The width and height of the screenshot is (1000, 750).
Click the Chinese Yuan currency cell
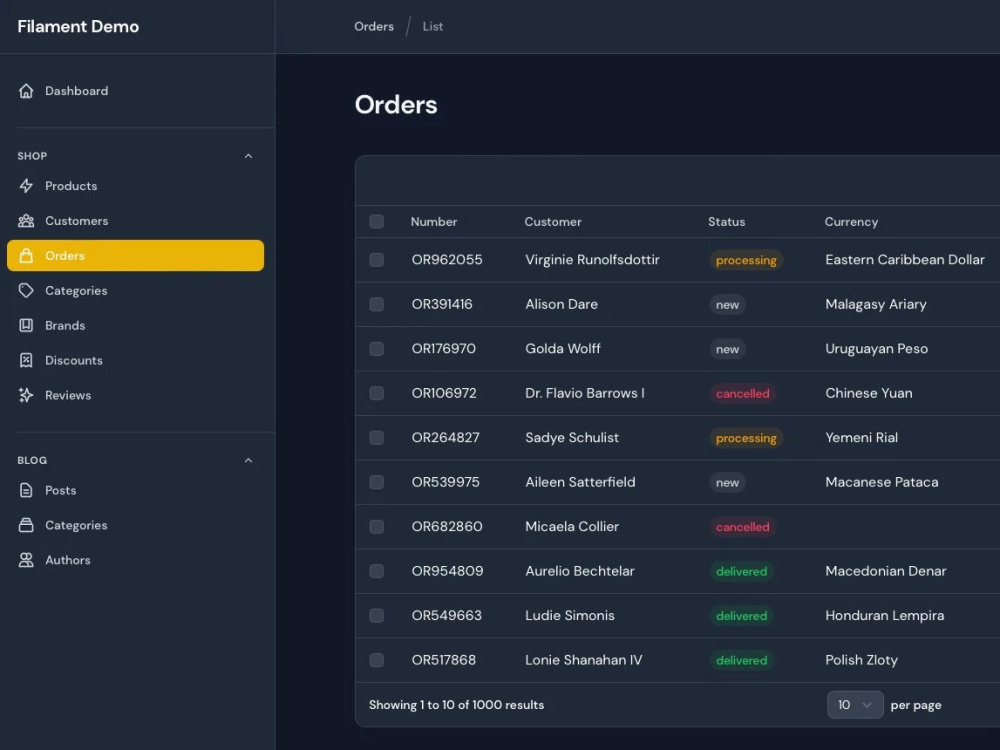pos(869,393)
